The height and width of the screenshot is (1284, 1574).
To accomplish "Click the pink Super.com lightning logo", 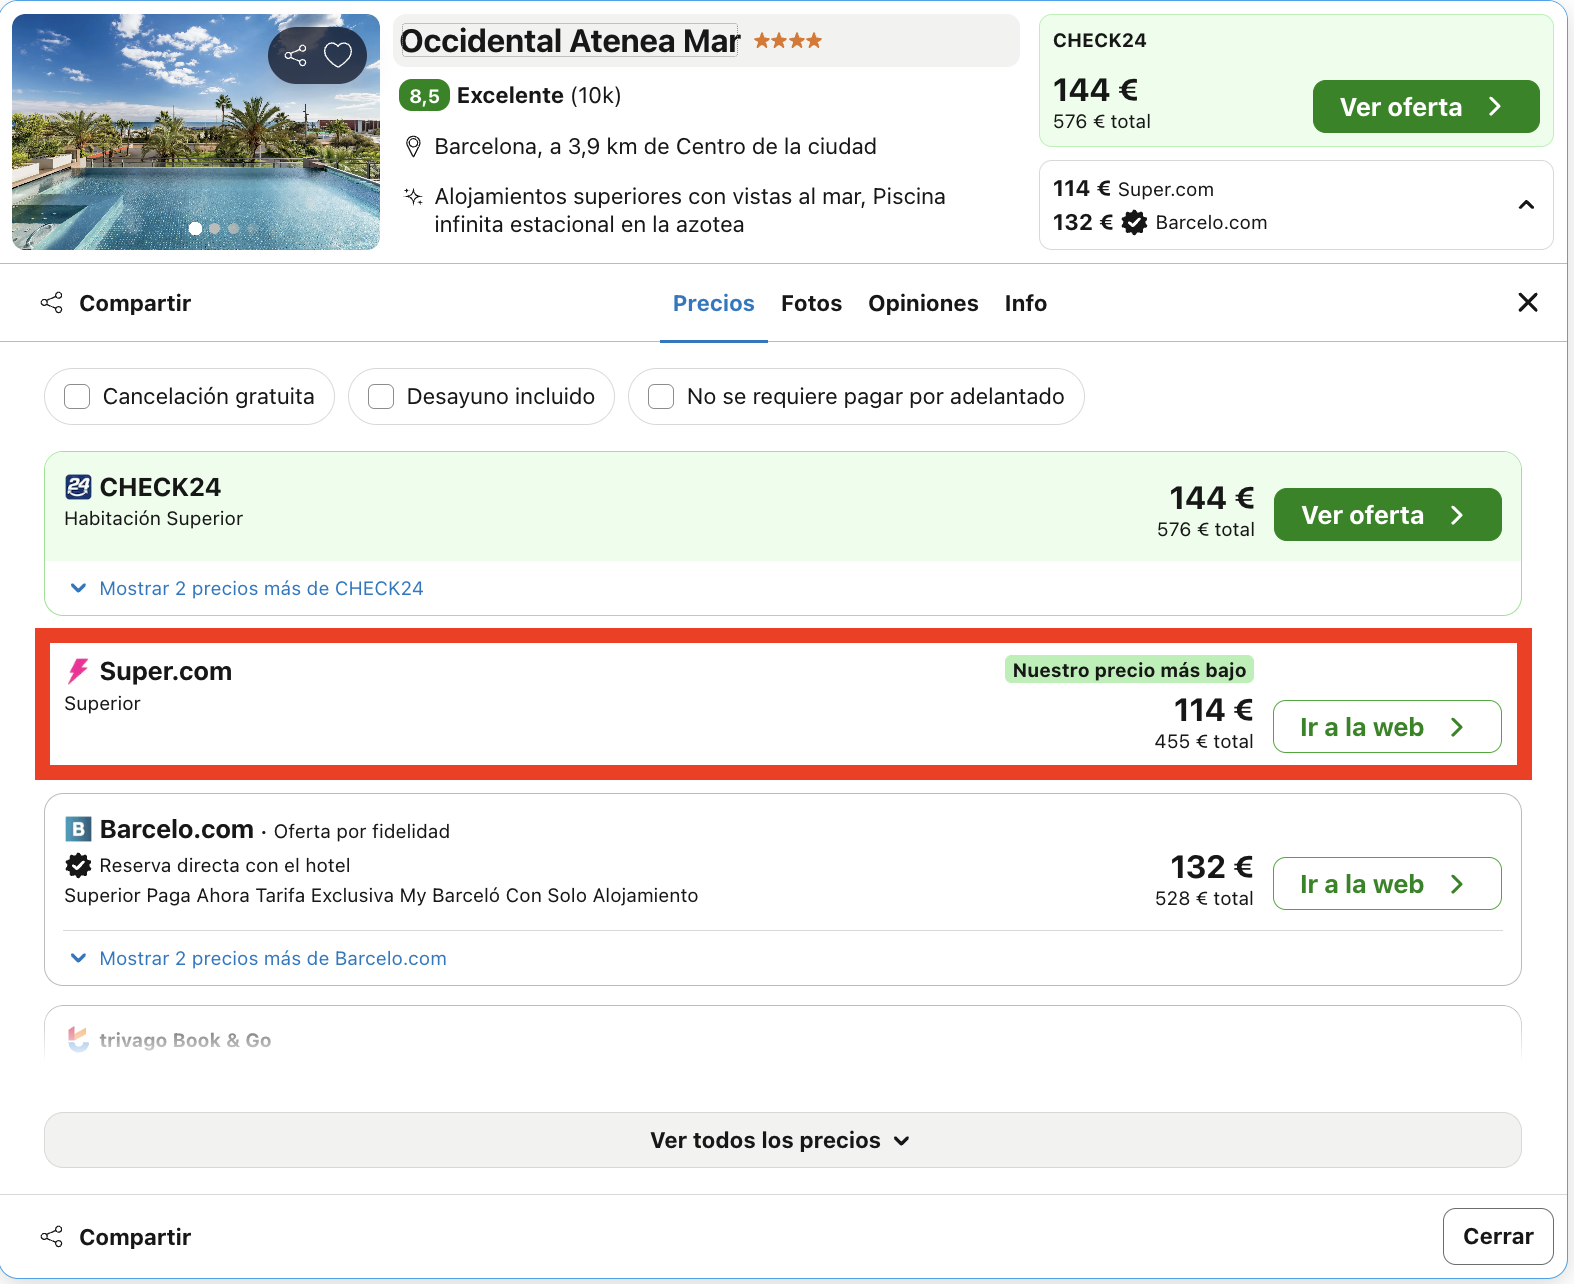I will pyautogui.click(x=78, y=671).
